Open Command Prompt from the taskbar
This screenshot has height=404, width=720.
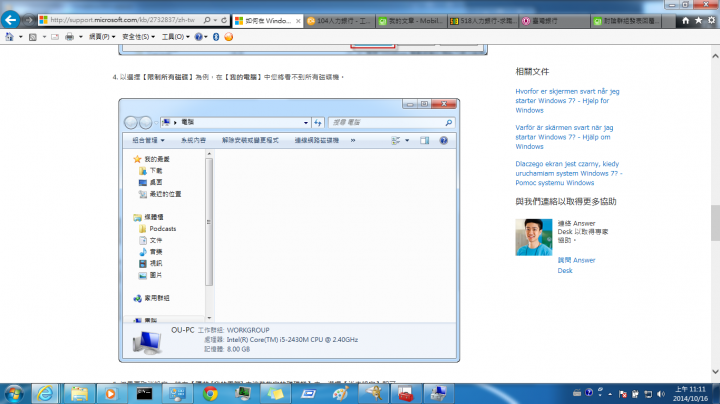point(144,394)
